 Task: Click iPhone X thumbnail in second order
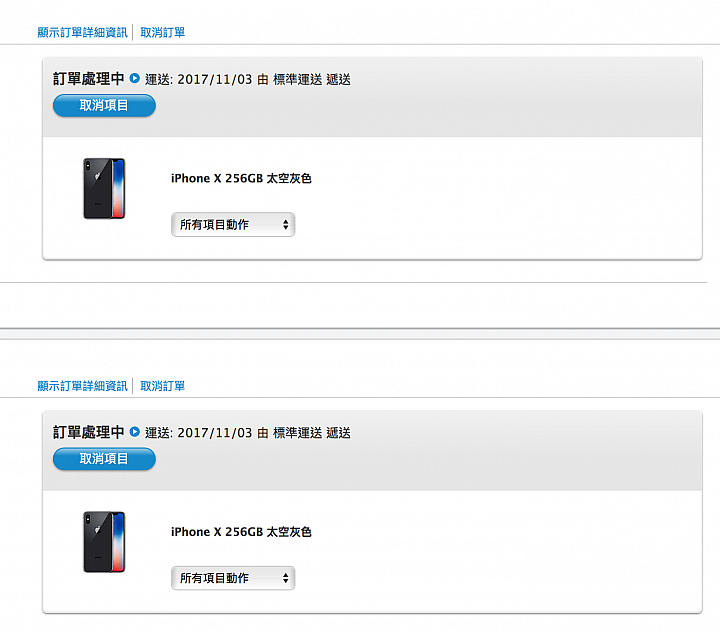(x=104, y=542)
